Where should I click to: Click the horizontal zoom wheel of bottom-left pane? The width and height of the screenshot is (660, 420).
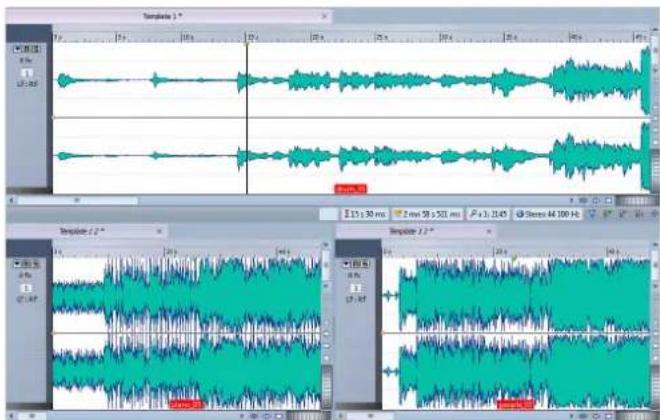point(308,416)
